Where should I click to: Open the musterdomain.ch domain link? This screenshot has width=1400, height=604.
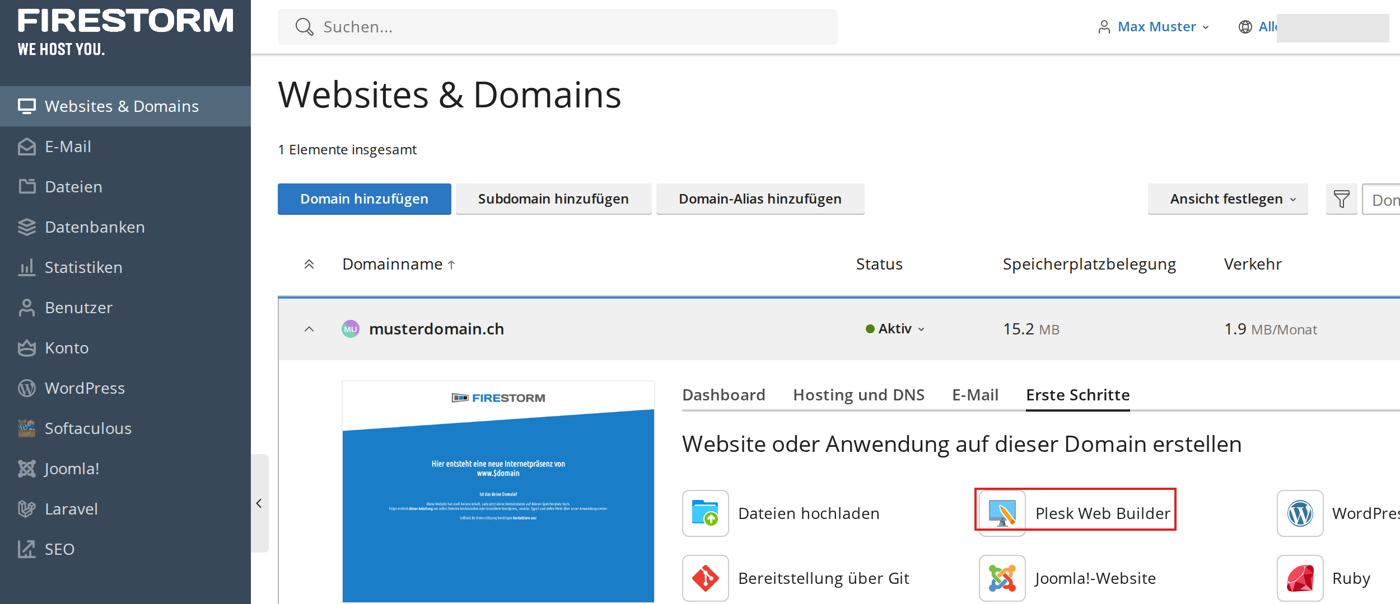pos(436,329)
